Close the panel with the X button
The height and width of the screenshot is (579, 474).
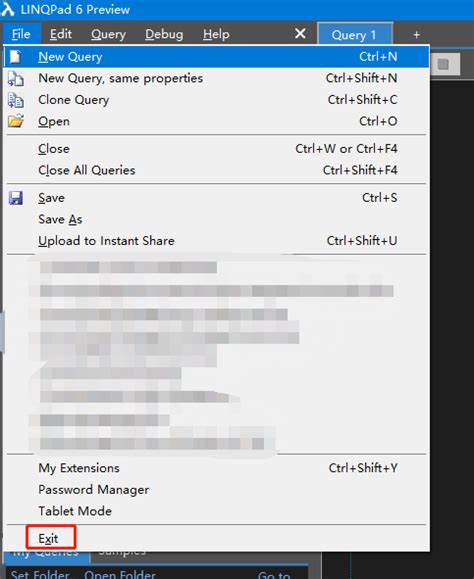(x=300, y=34)
